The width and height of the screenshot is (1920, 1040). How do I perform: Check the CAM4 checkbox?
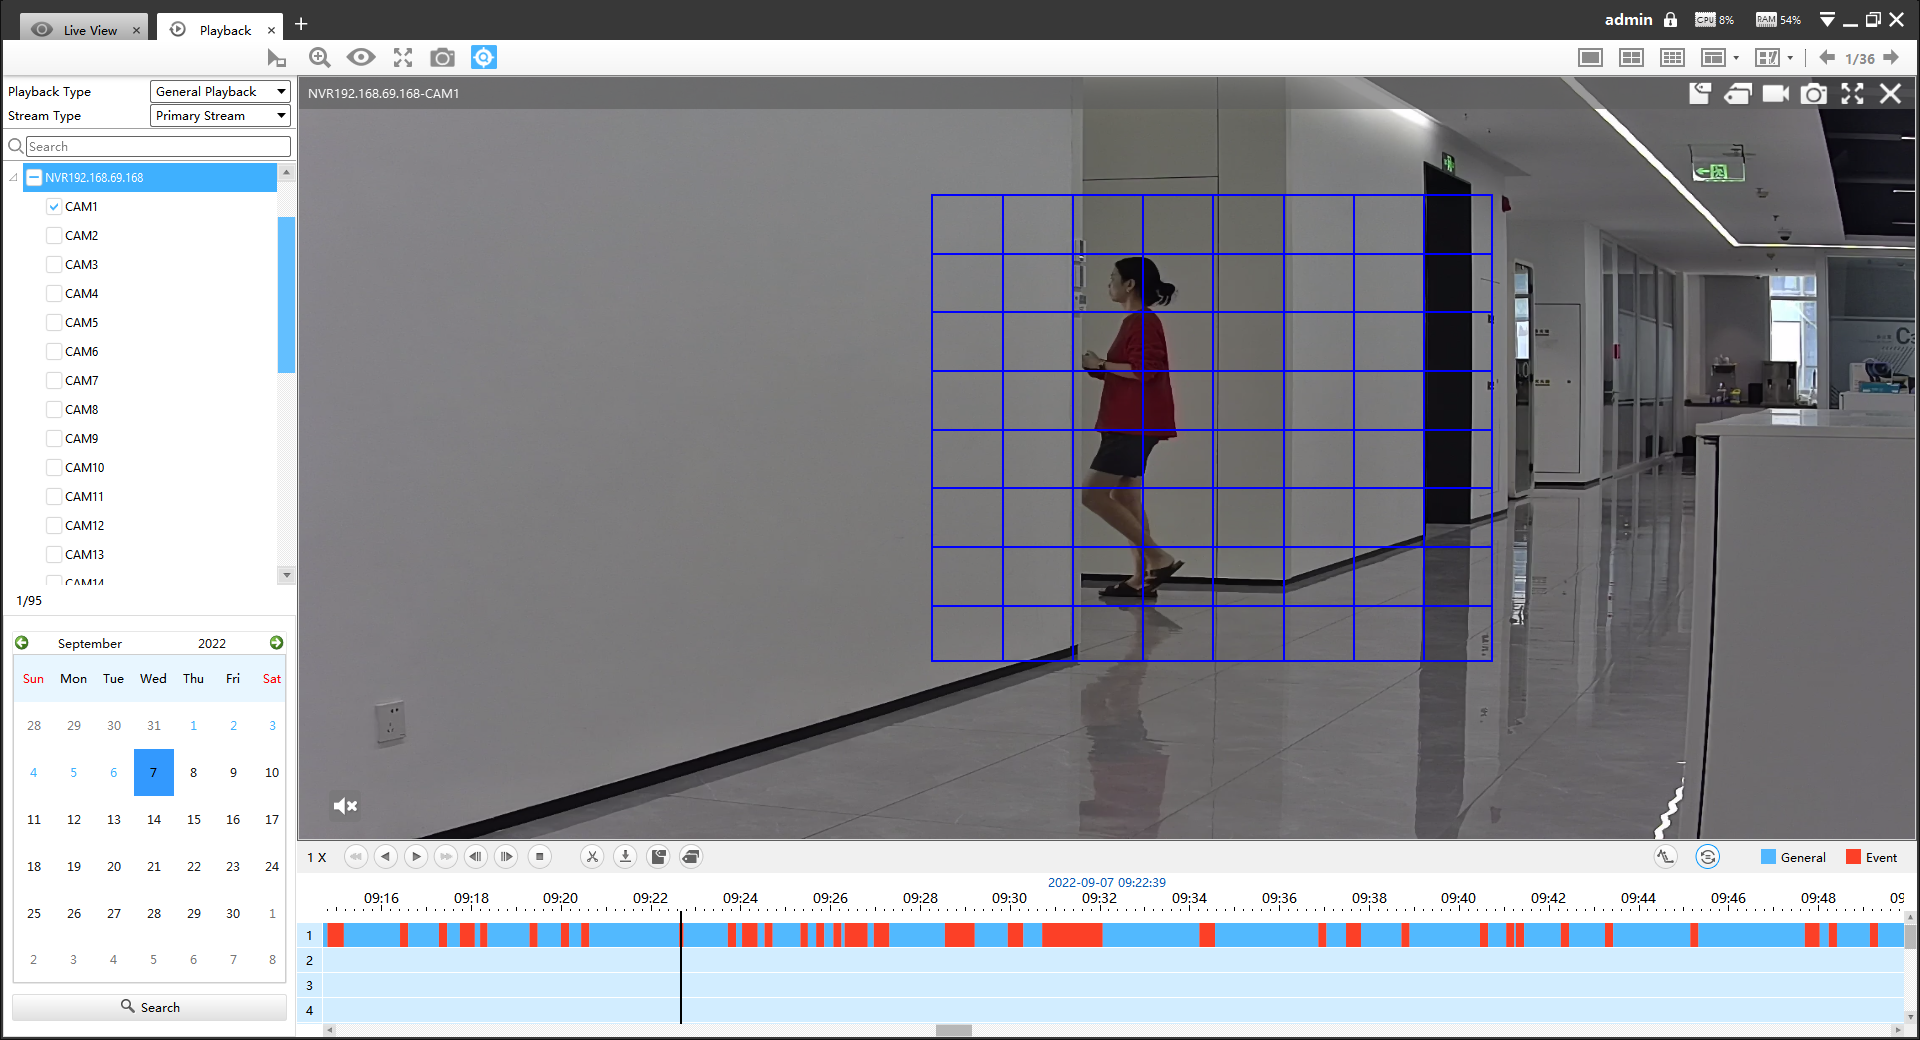54,294
